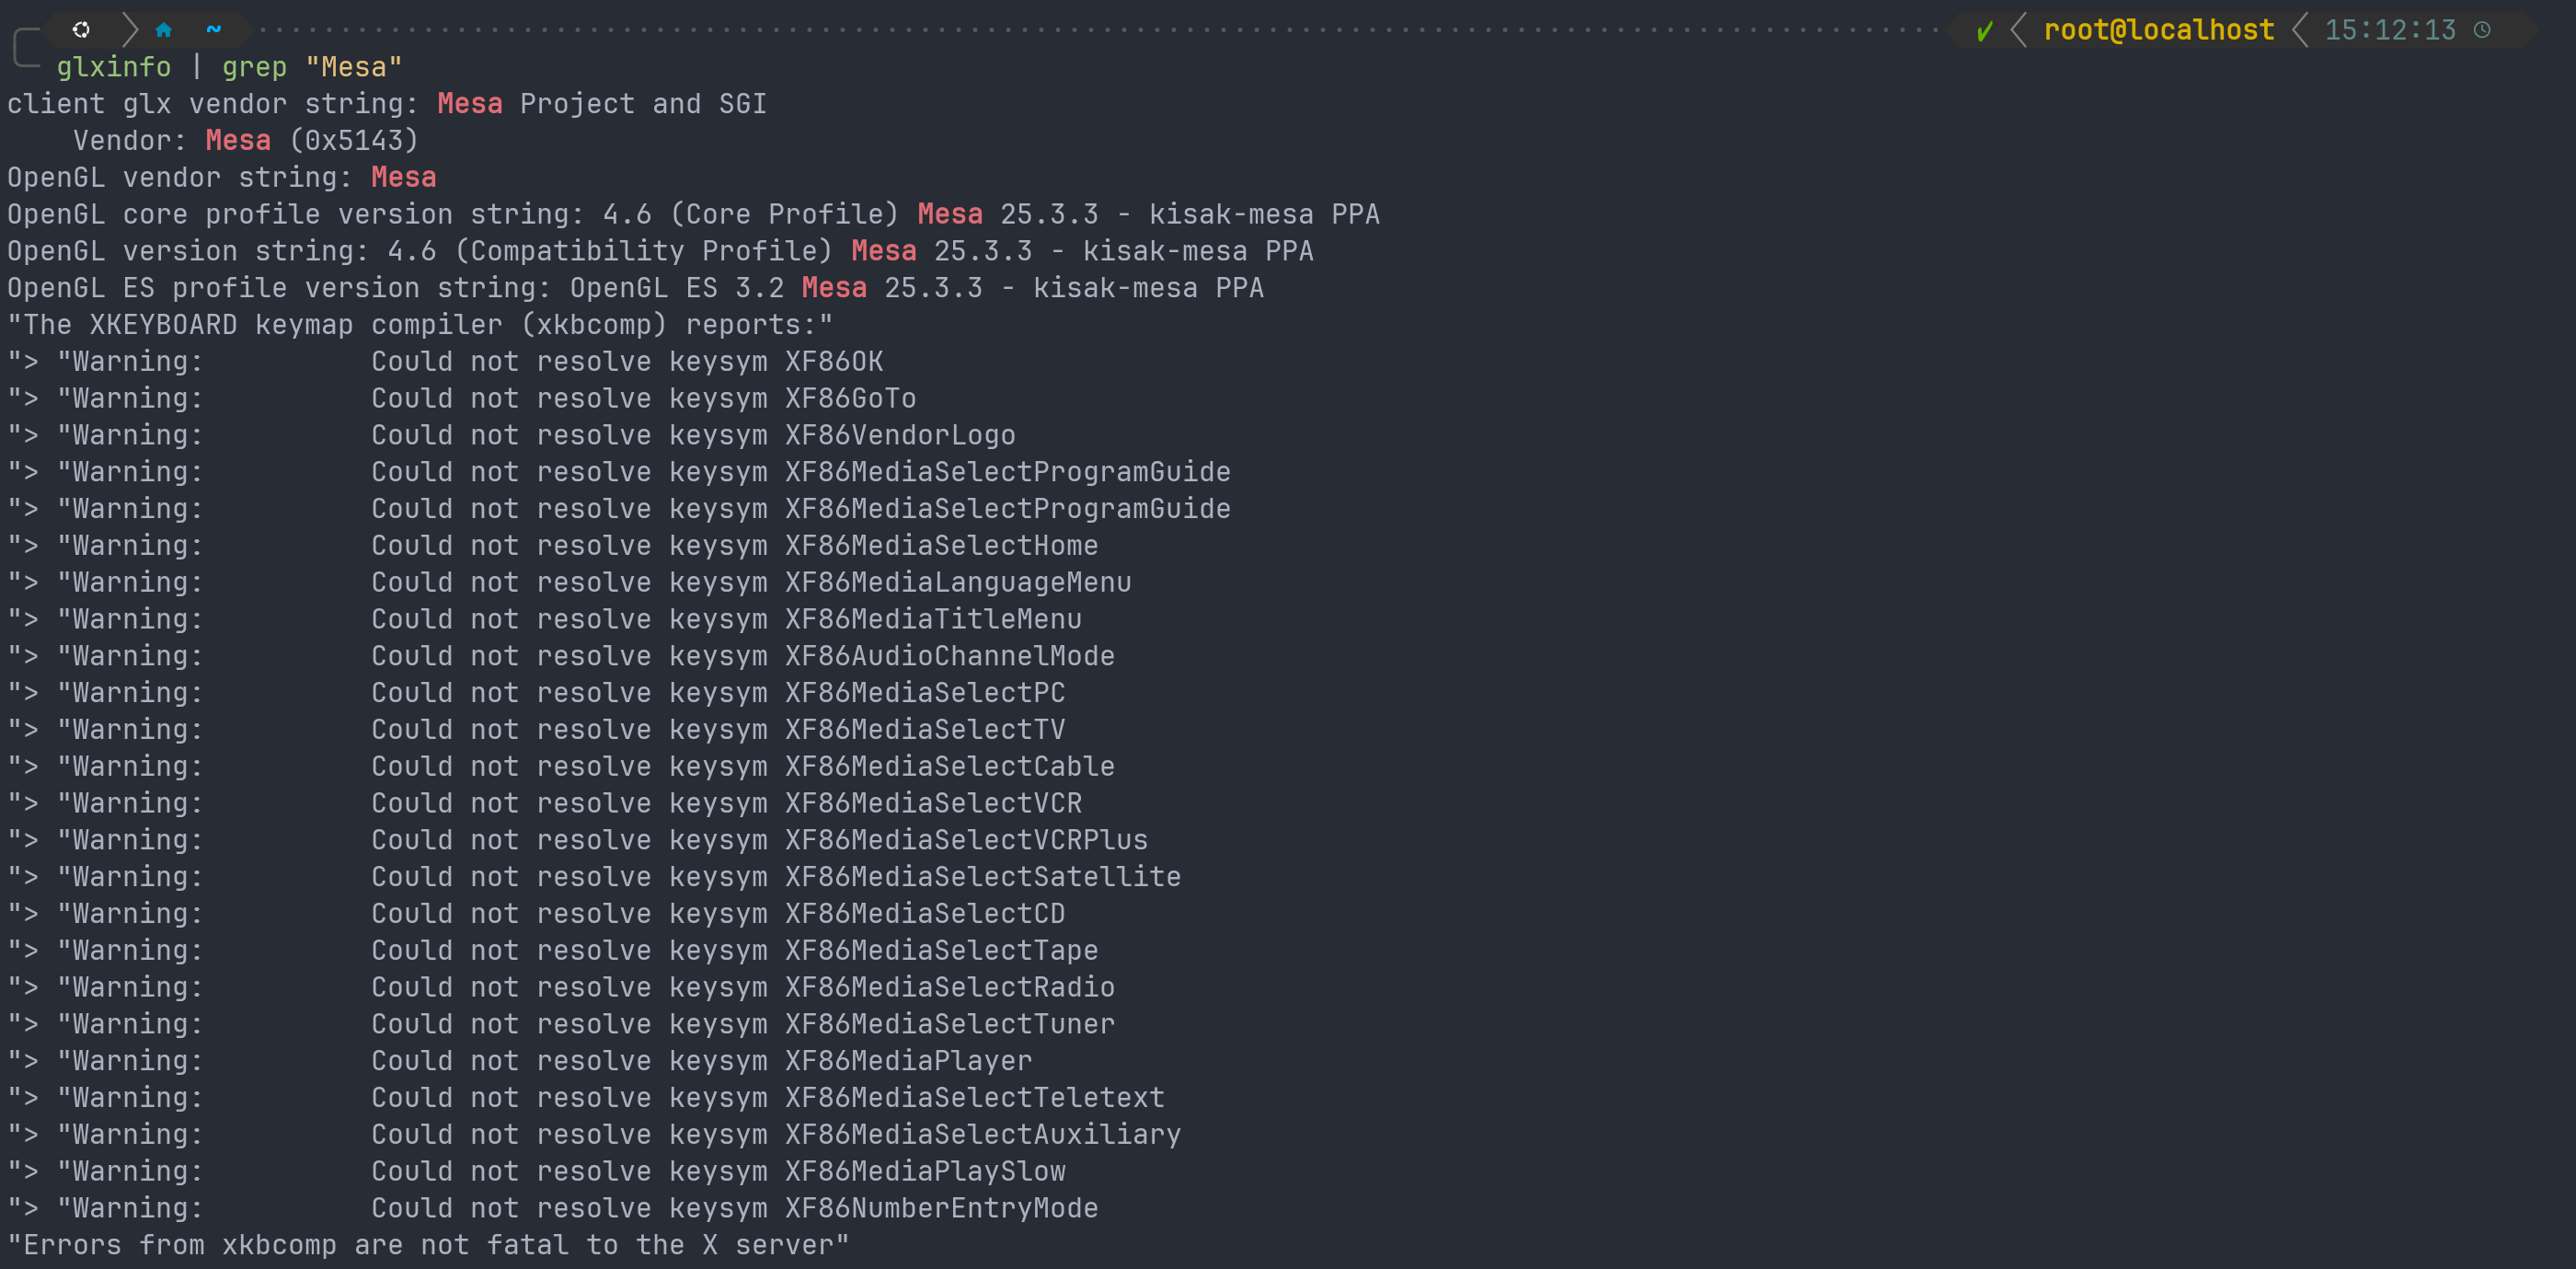Click the "Errors from xkbcomp" final line
This screenshot has height=1269, width=2576.
(428, 1245)
